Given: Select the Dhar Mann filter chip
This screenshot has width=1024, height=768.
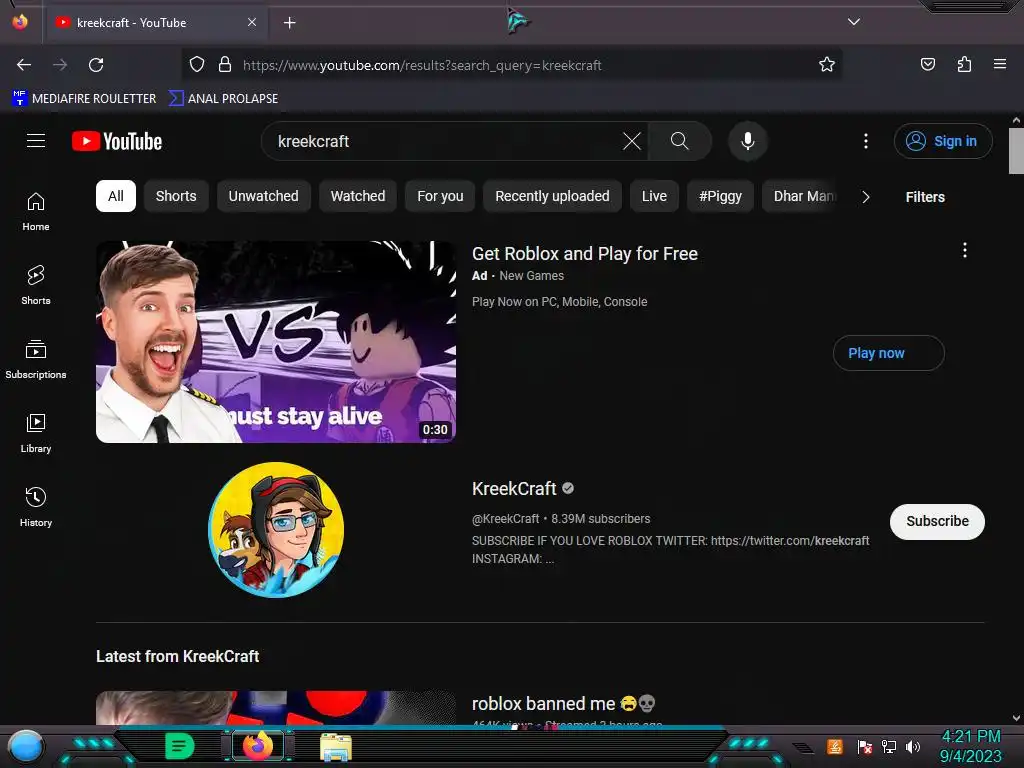Looking at the screenshot, I should pos(801,196).
